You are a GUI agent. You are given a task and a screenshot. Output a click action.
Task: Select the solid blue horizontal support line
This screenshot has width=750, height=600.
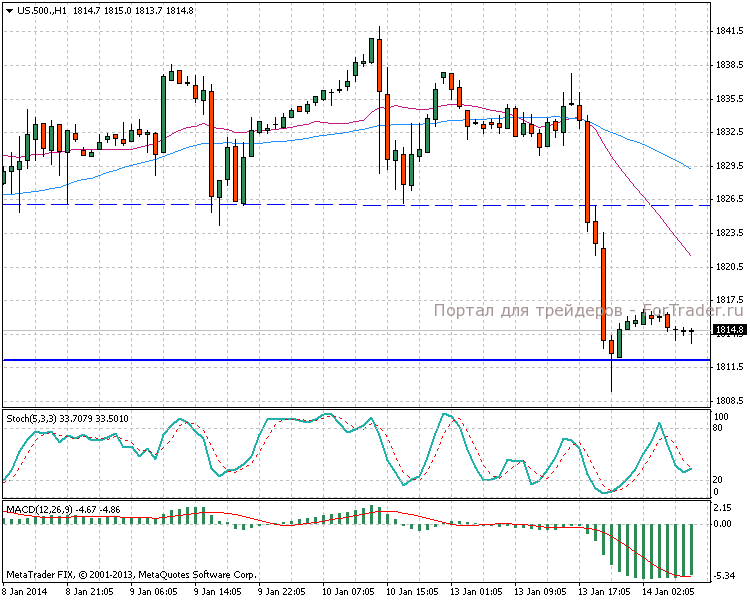(x=300, y=359)
